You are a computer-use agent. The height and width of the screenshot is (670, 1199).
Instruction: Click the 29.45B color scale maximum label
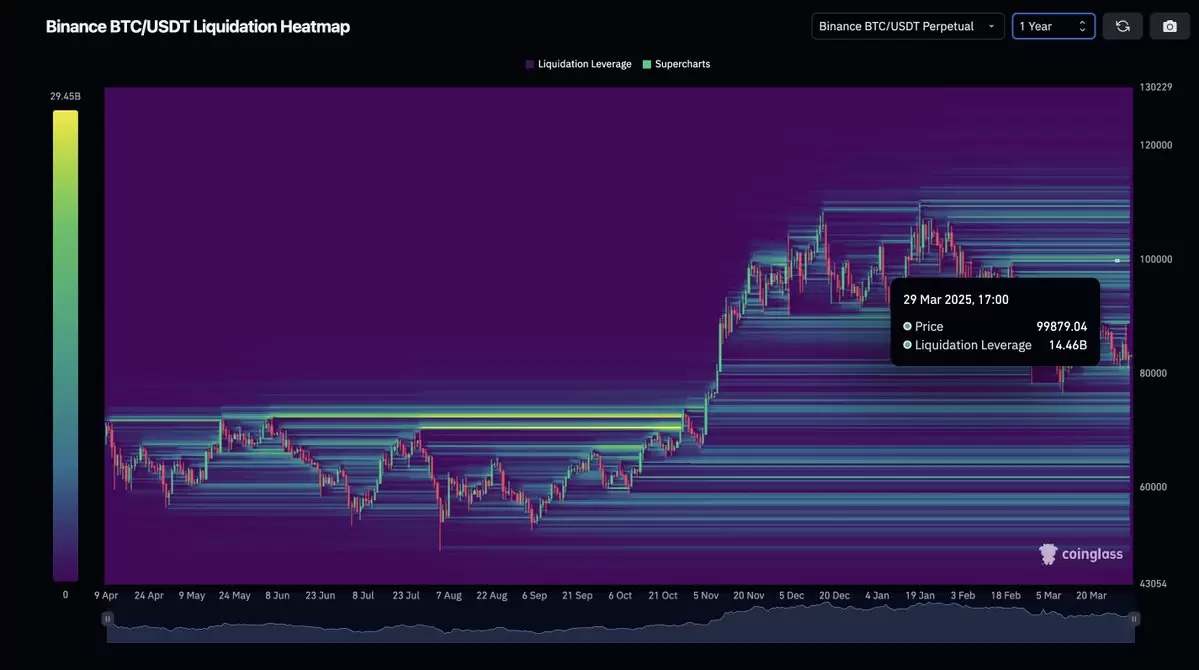coord(65,96)
